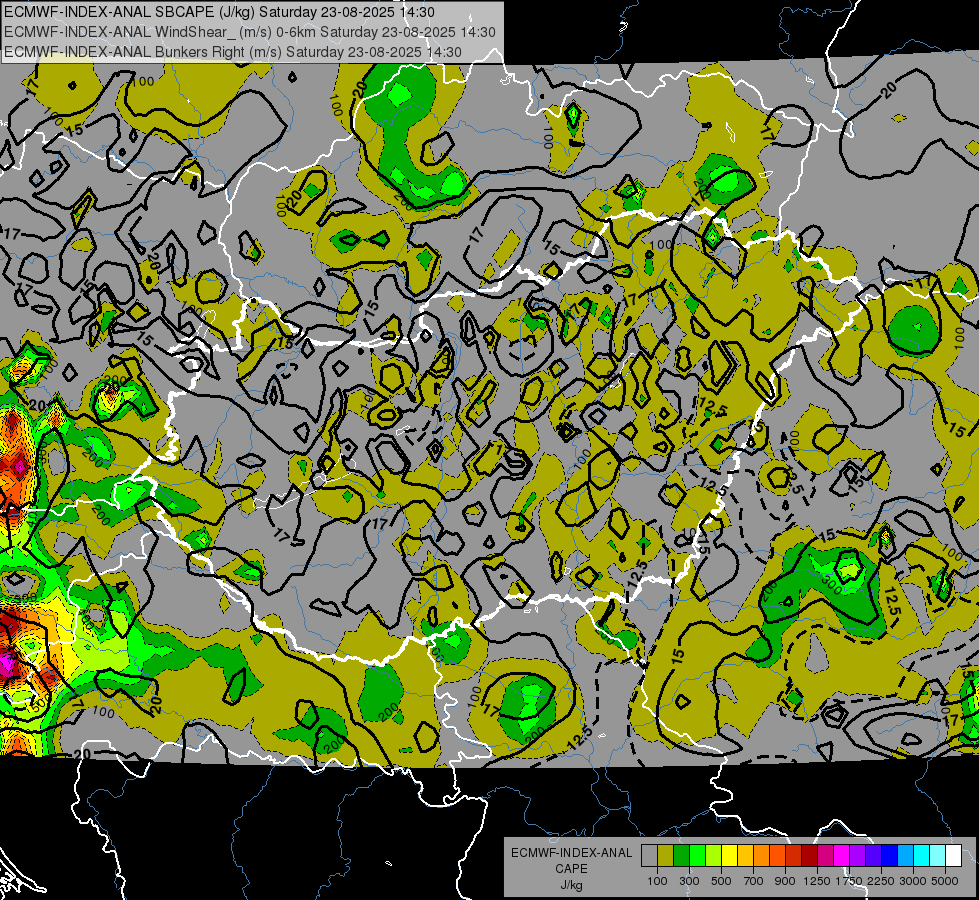
Task: Click the 1250 tick label under the color bar
Action: (817, 881)
